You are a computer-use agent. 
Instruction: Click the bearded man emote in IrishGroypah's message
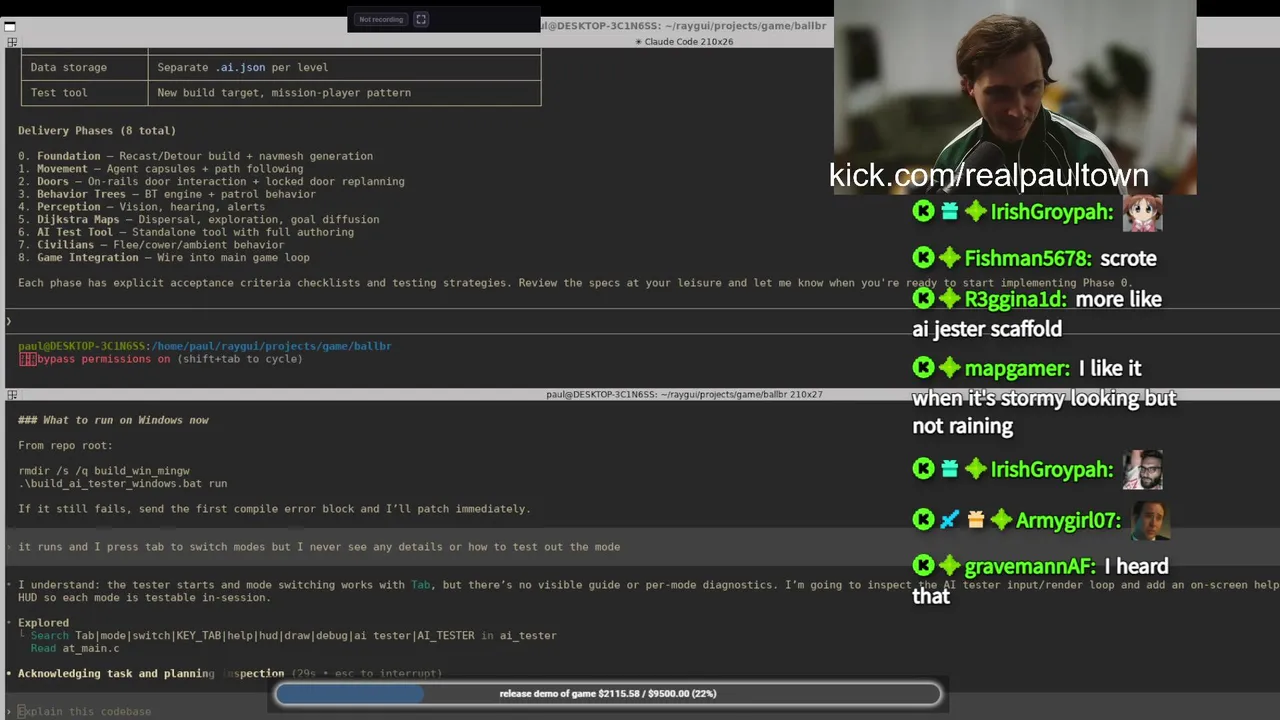(x=1142, y=470)
